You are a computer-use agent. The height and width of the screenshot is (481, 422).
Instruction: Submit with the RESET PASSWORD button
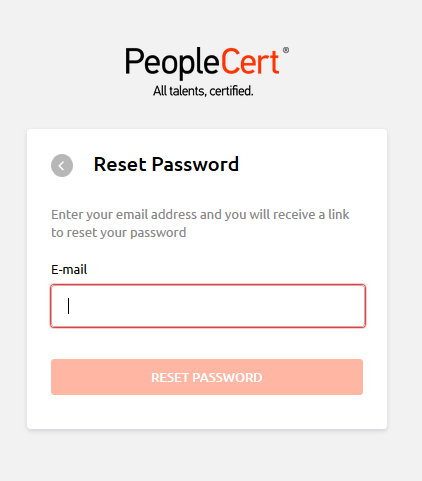207,377
